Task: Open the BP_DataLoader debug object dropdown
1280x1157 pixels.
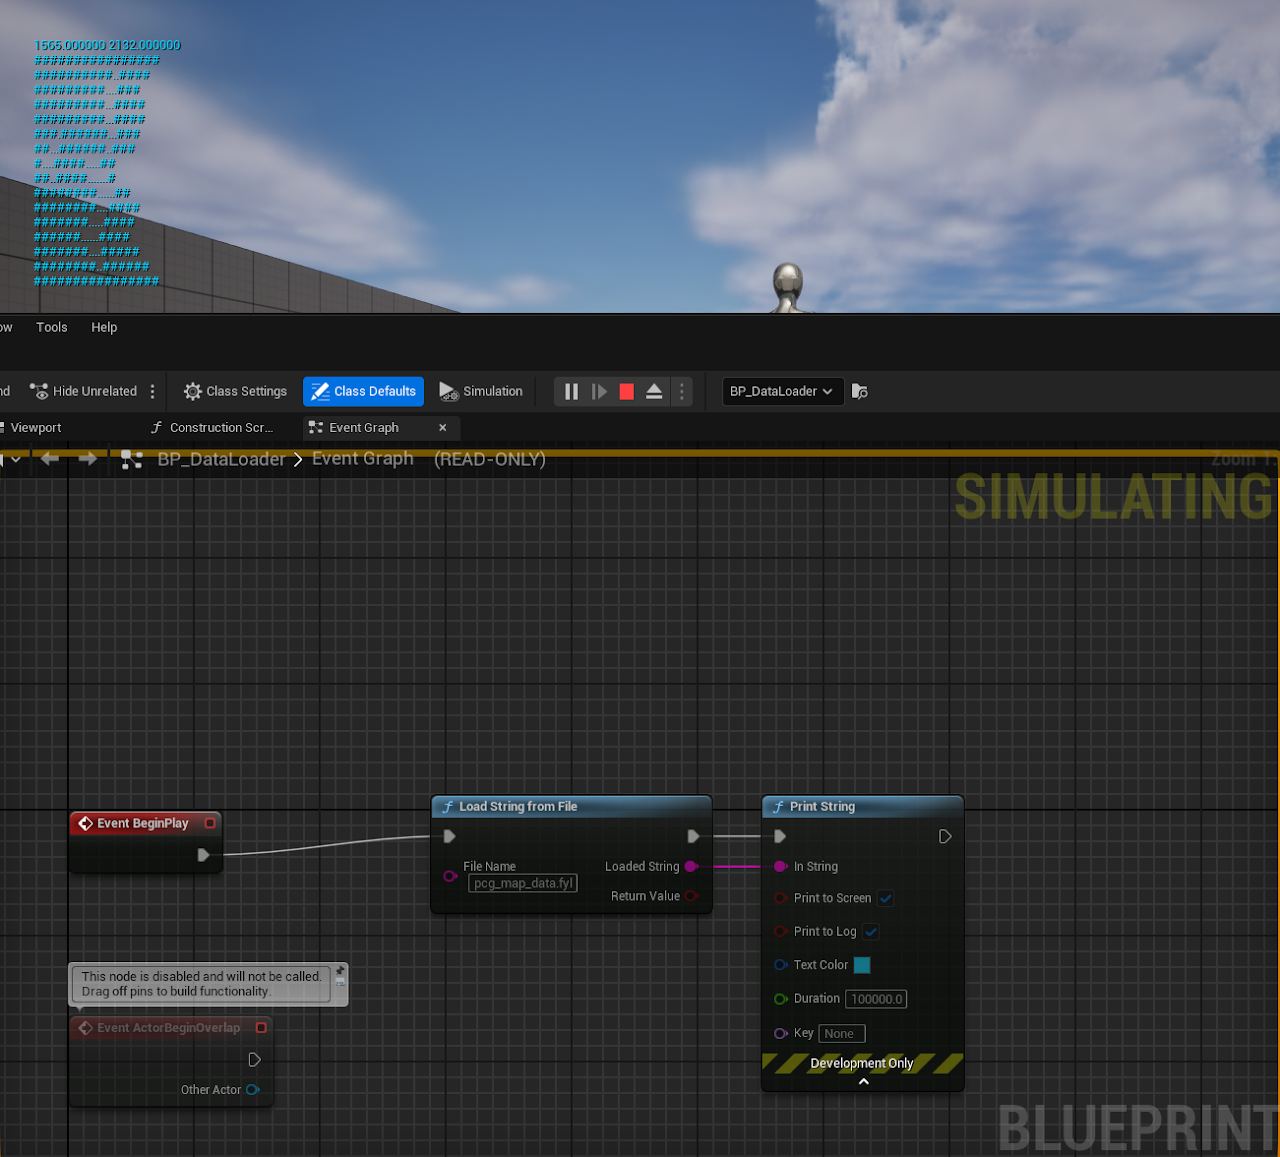Action: [x=782, y=392]
